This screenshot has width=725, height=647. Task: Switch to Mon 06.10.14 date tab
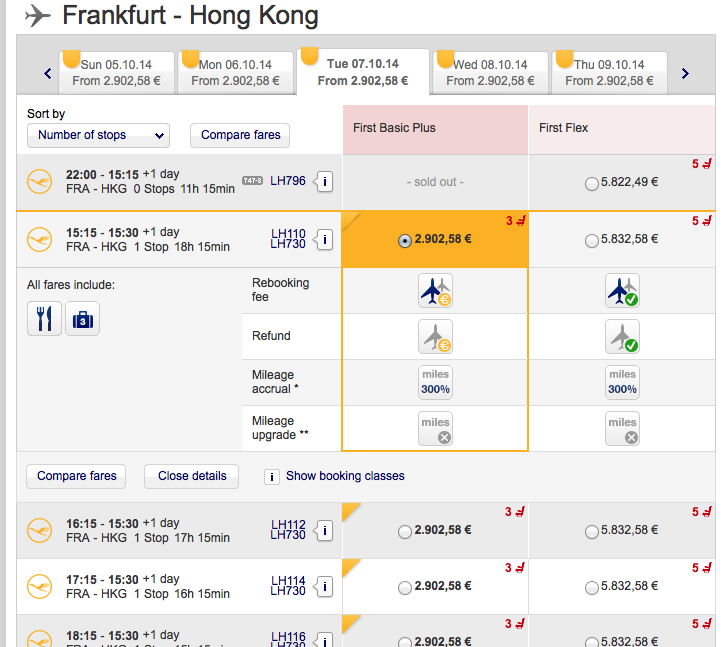[236, 73]
